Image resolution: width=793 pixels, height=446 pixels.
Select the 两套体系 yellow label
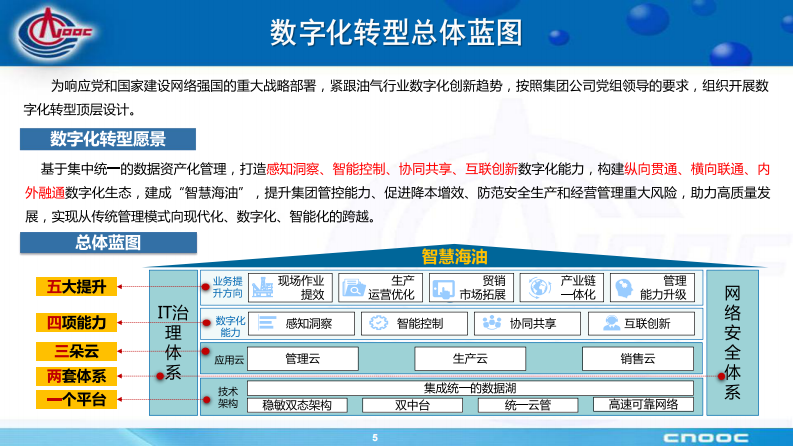coord(76,376)
